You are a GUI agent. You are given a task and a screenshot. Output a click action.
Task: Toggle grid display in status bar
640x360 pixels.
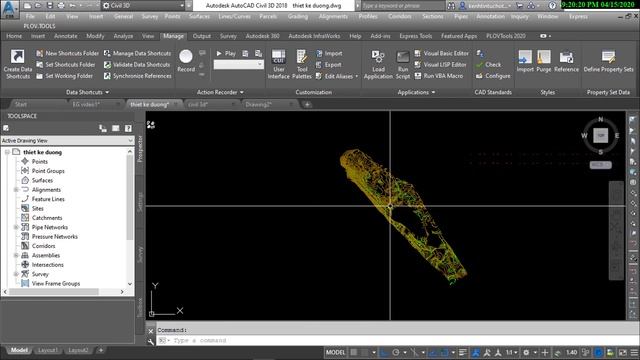pyautogui.click(x=354, y=352)
